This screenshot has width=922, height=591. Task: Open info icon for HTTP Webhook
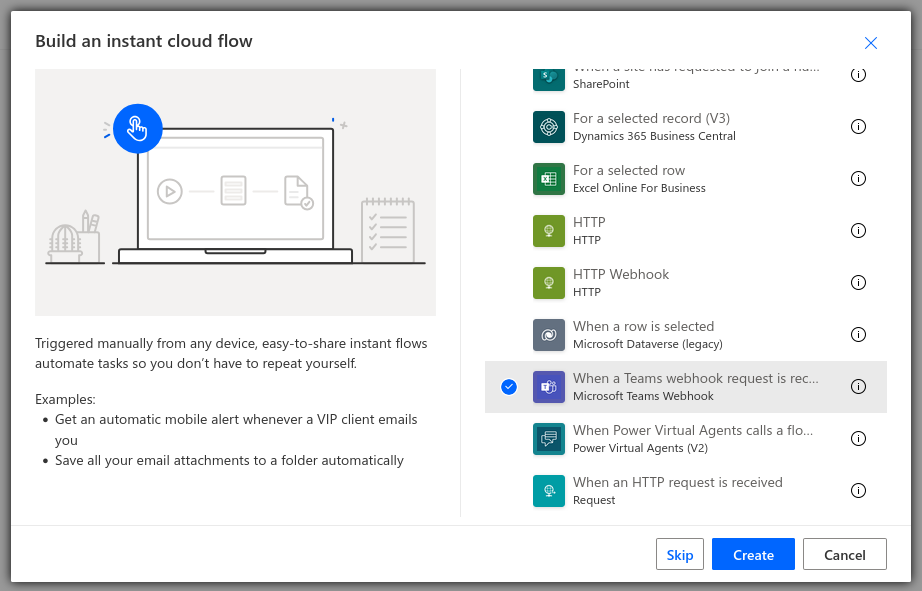click(858, 282)
